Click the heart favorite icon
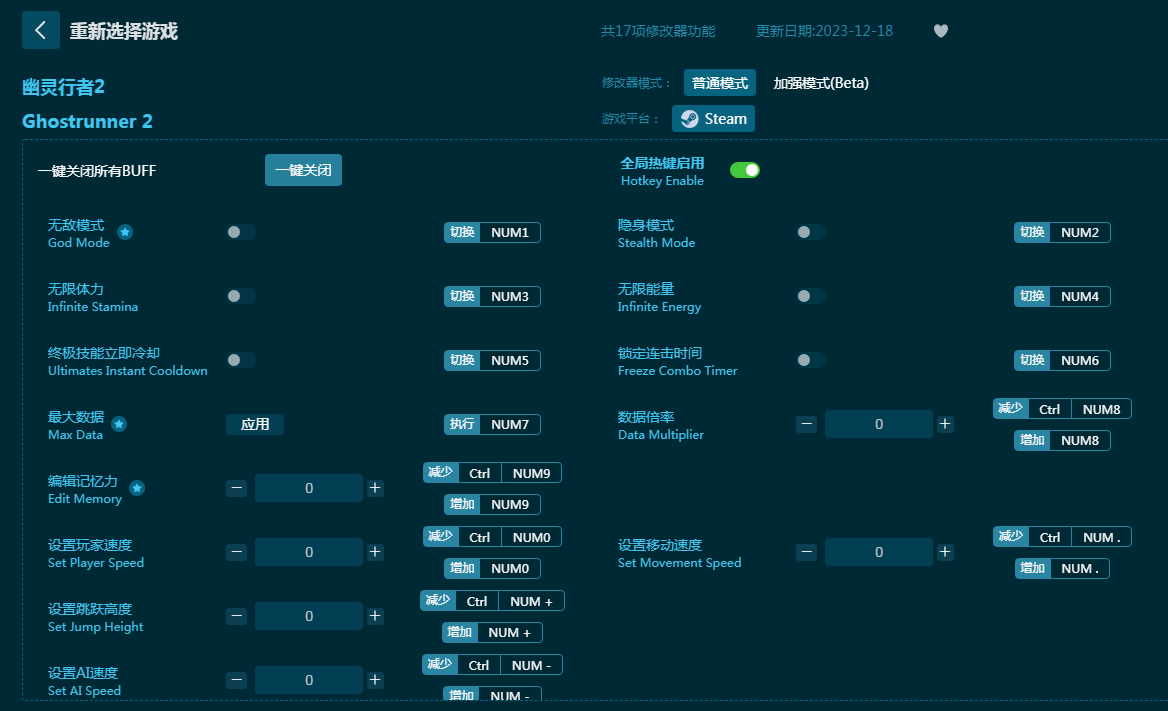Viewport: 1168px width, 711px height. pos(941,31)
